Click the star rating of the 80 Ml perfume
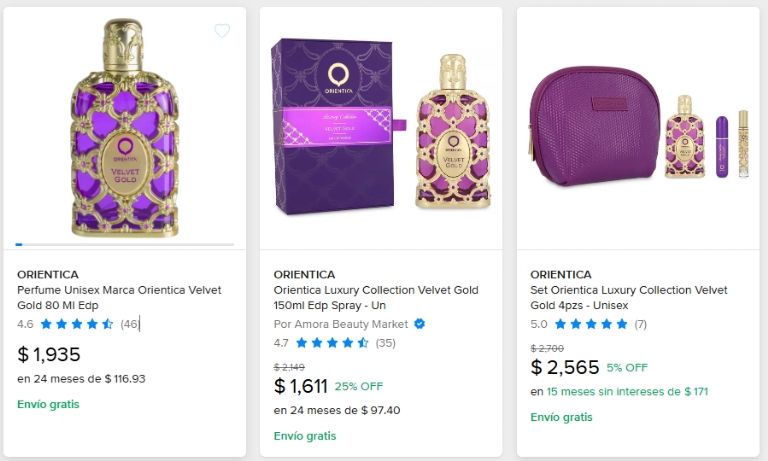 tap(77, 324)
